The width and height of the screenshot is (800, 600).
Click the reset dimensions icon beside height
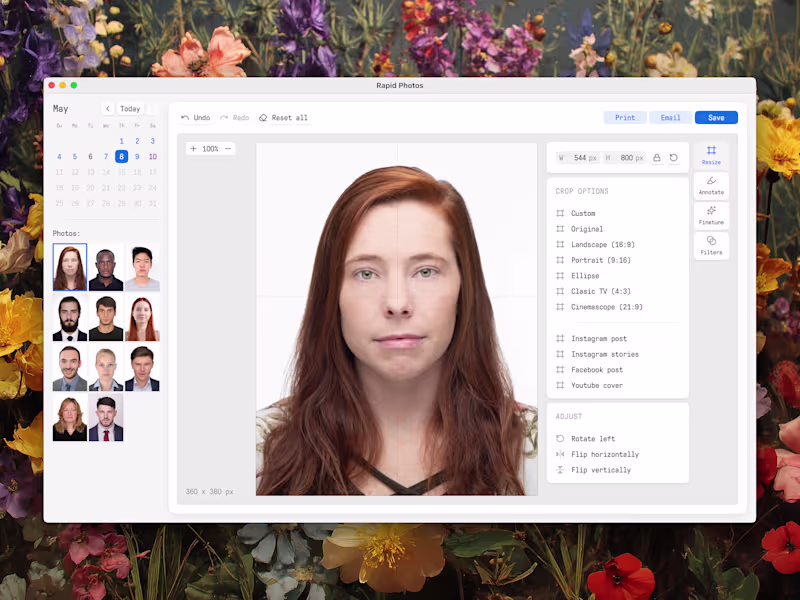[674, 158]
